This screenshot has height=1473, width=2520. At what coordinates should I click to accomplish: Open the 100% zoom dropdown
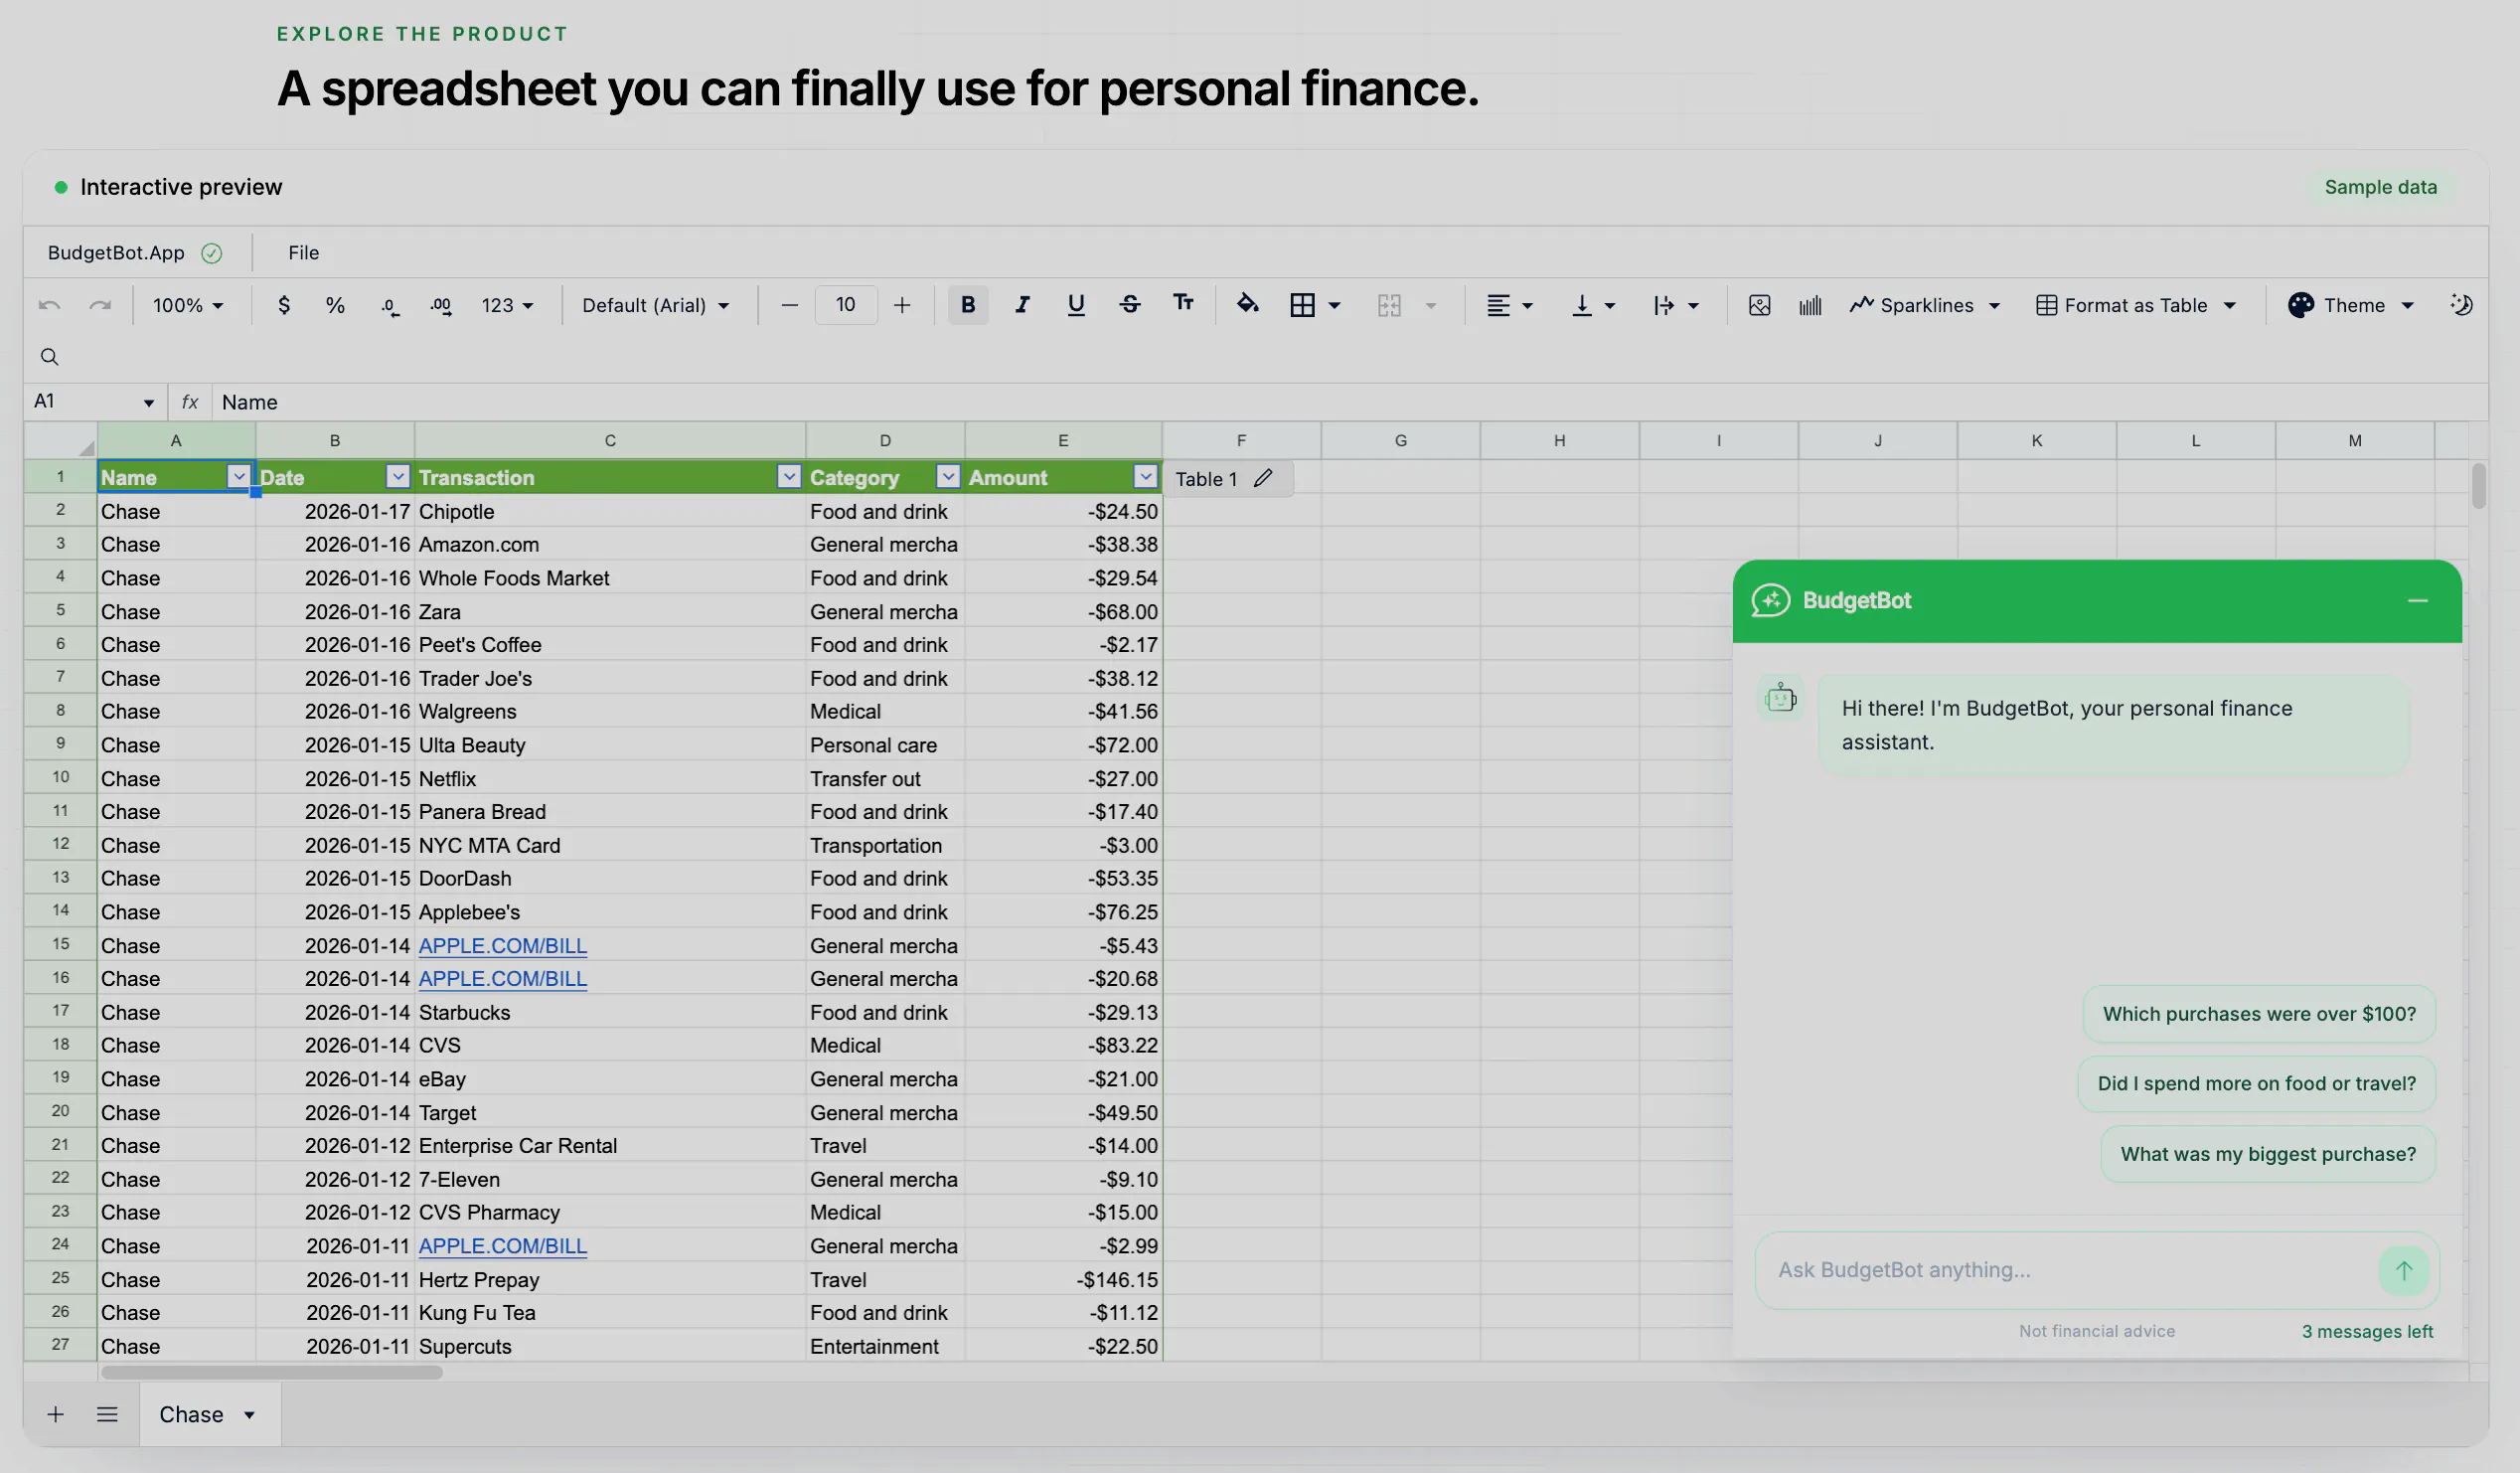click(x=188, y=305)
